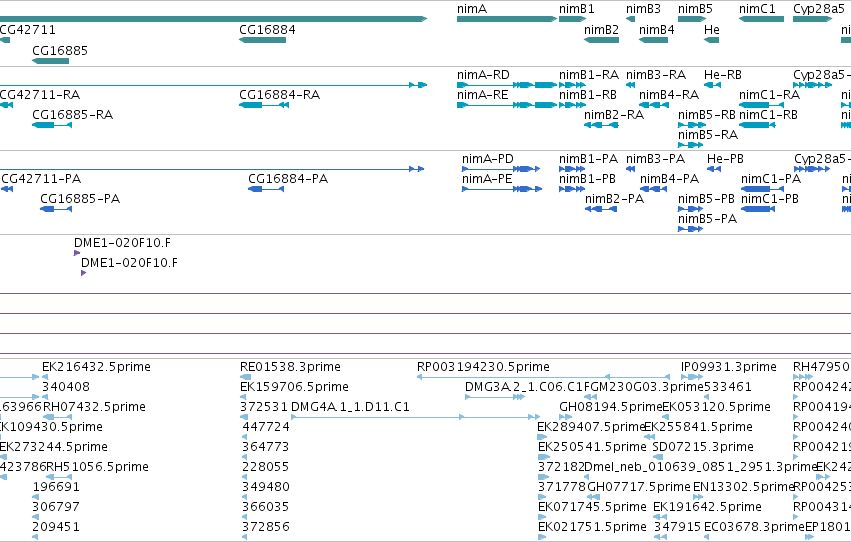Click transcript CG16885-RA
The width and height of the screenshot is (851, 542).
point(52,125)
